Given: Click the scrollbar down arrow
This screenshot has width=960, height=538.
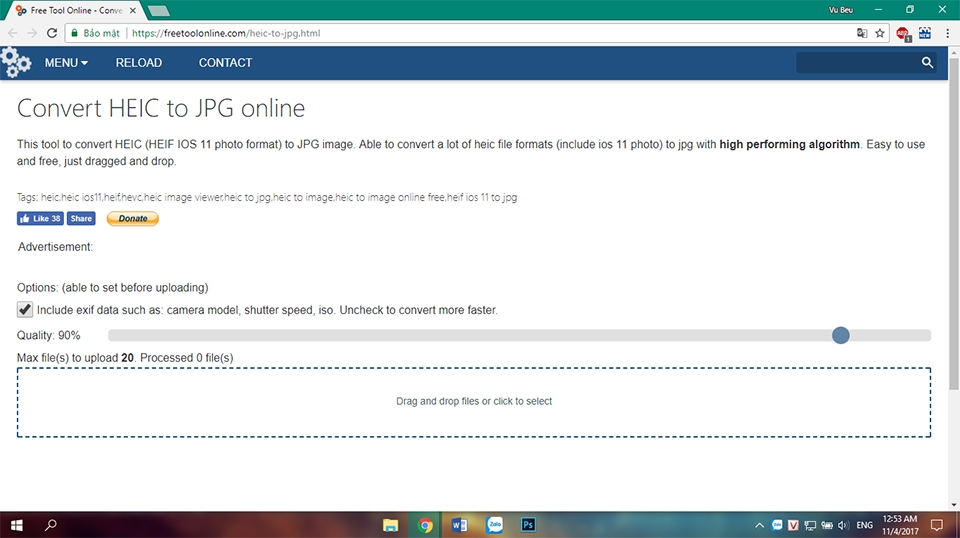Looking at the screenshot, I should (954, 506).
